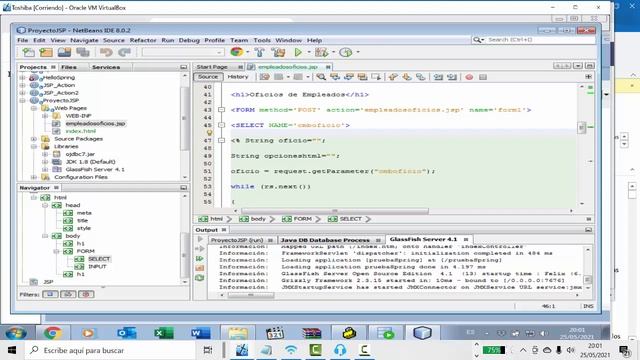Select the Start Page editor tab
Screen dimensions: 640x360
pyautogui.click(x=212, y=67)
